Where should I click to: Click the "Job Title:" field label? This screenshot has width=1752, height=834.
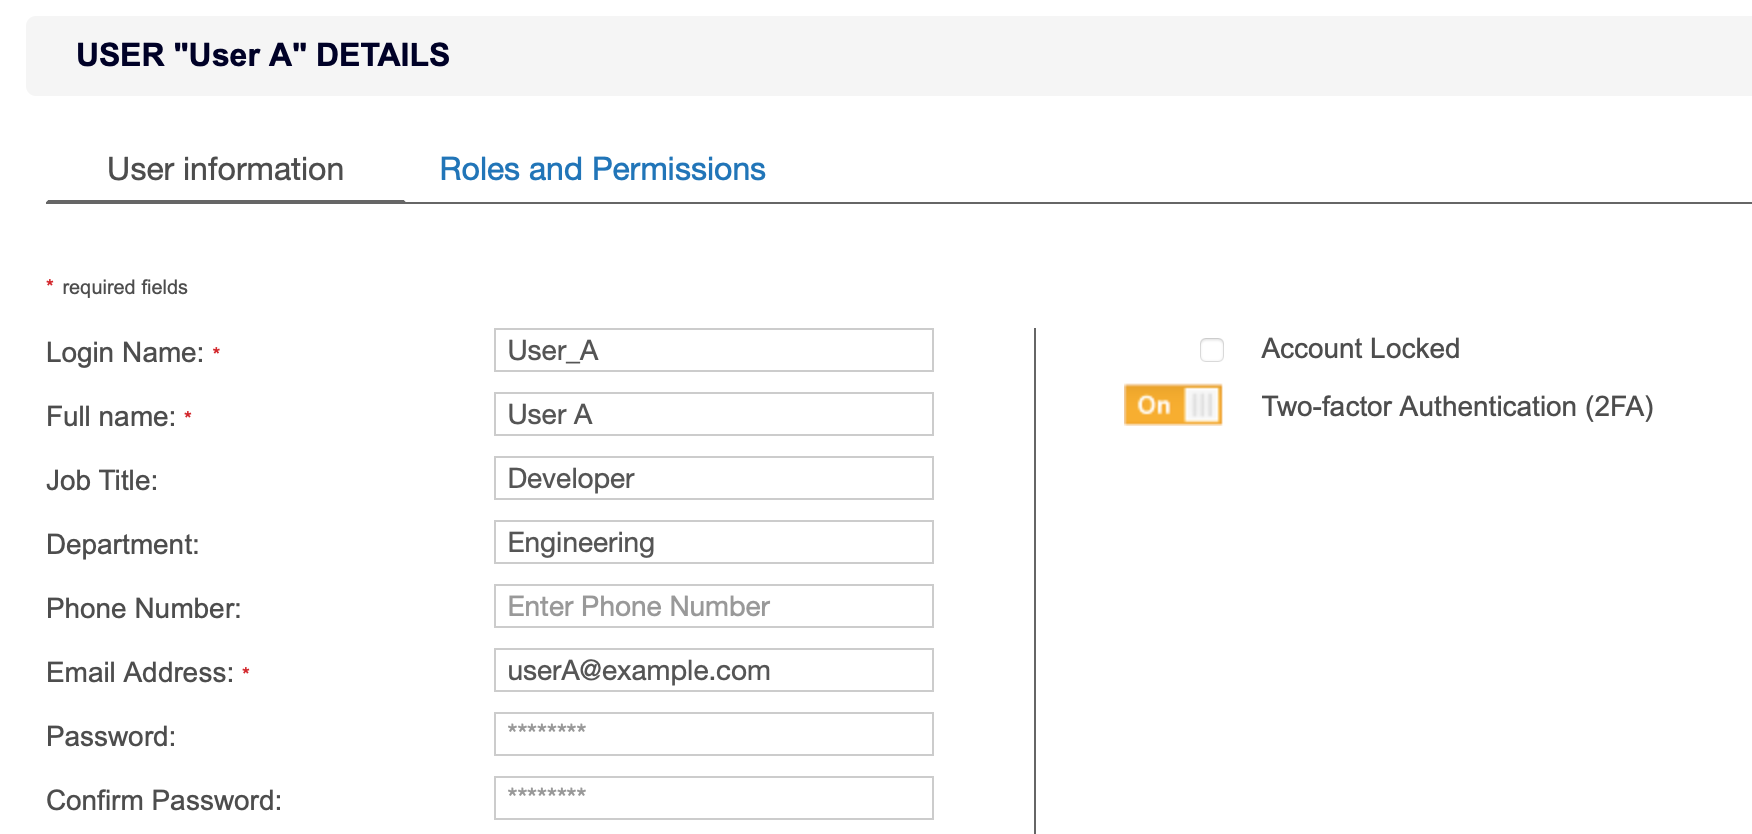[102, 481]
